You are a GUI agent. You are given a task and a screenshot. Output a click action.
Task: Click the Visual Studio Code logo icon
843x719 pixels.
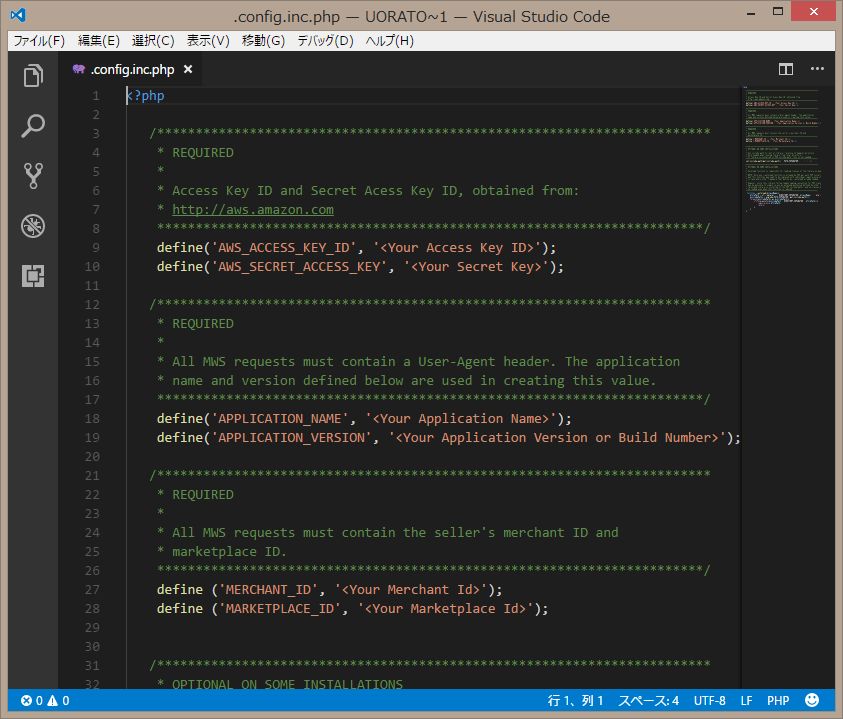tap(18, 15)
